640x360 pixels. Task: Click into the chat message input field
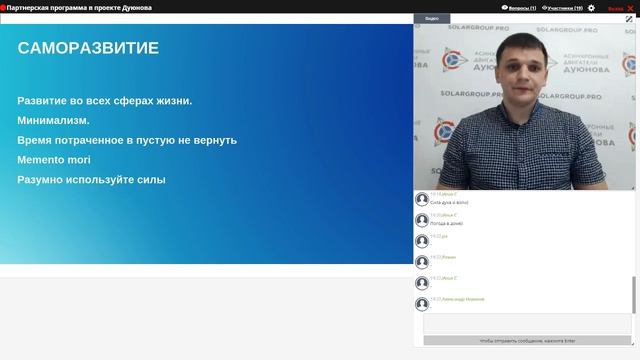(527, 324)
